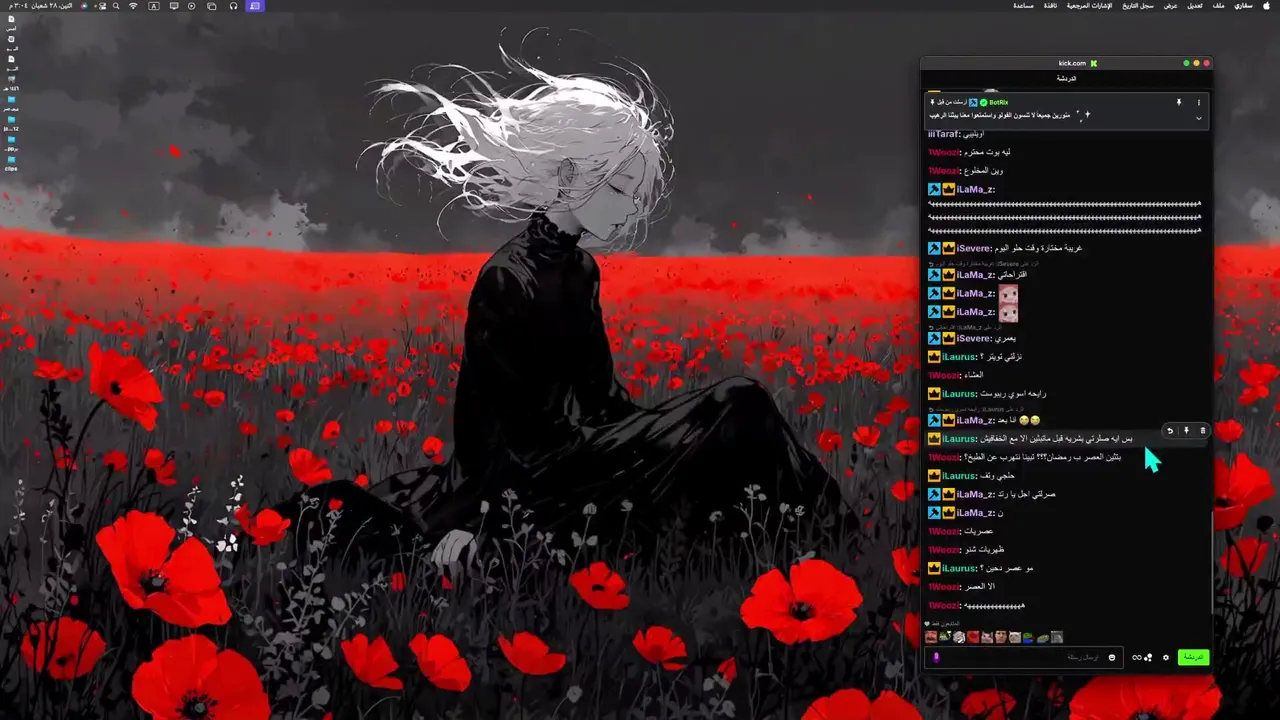Open the سجل التاريخ (History) menu

1138,6
